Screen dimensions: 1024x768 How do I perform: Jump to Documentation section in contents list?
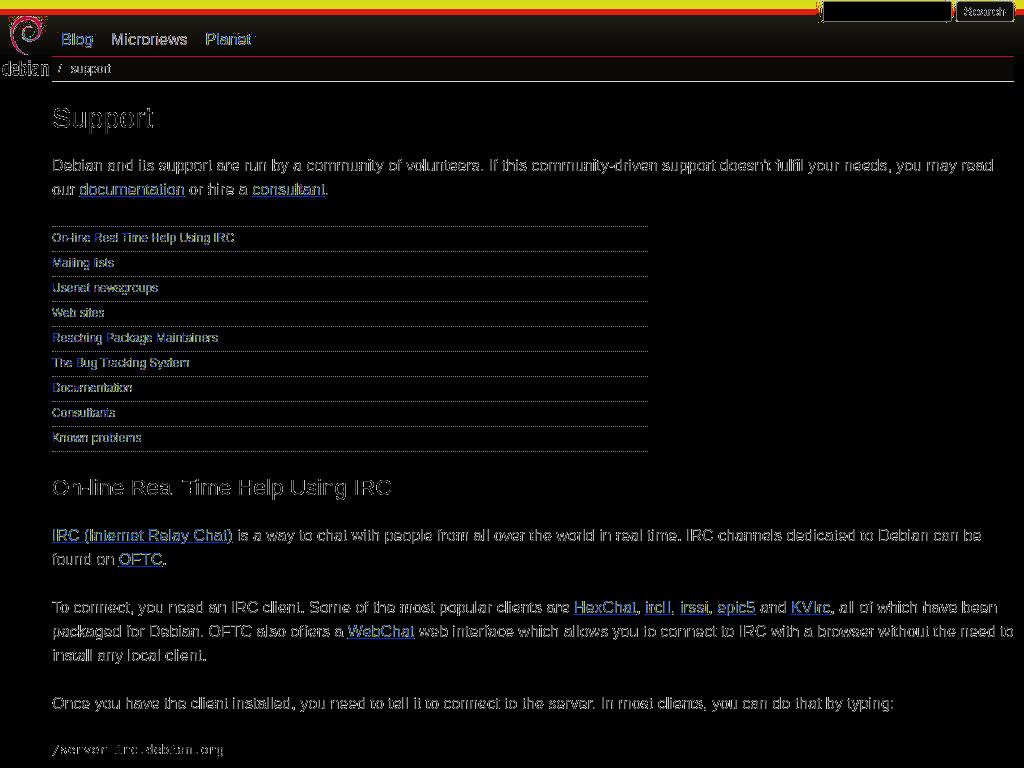[x=92, y=387]
